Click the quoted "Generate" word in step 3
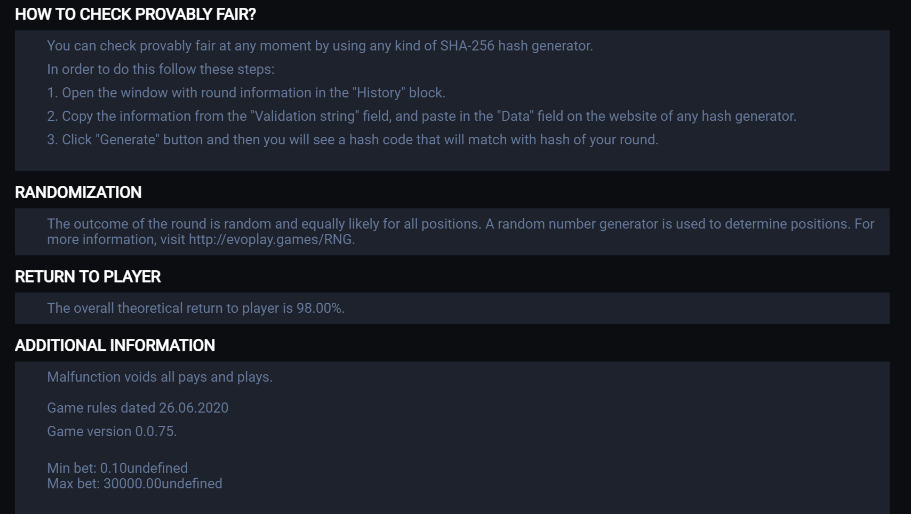 point(128,140)
